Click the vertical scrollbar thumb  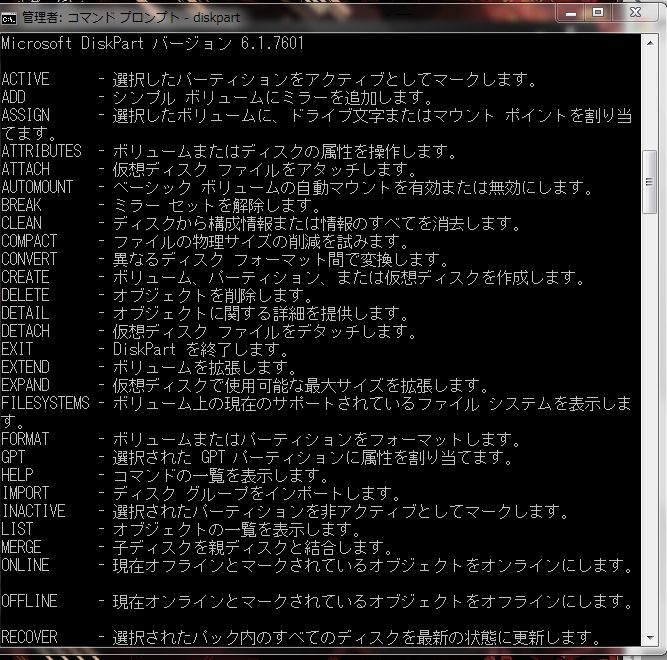pos(649,182)
